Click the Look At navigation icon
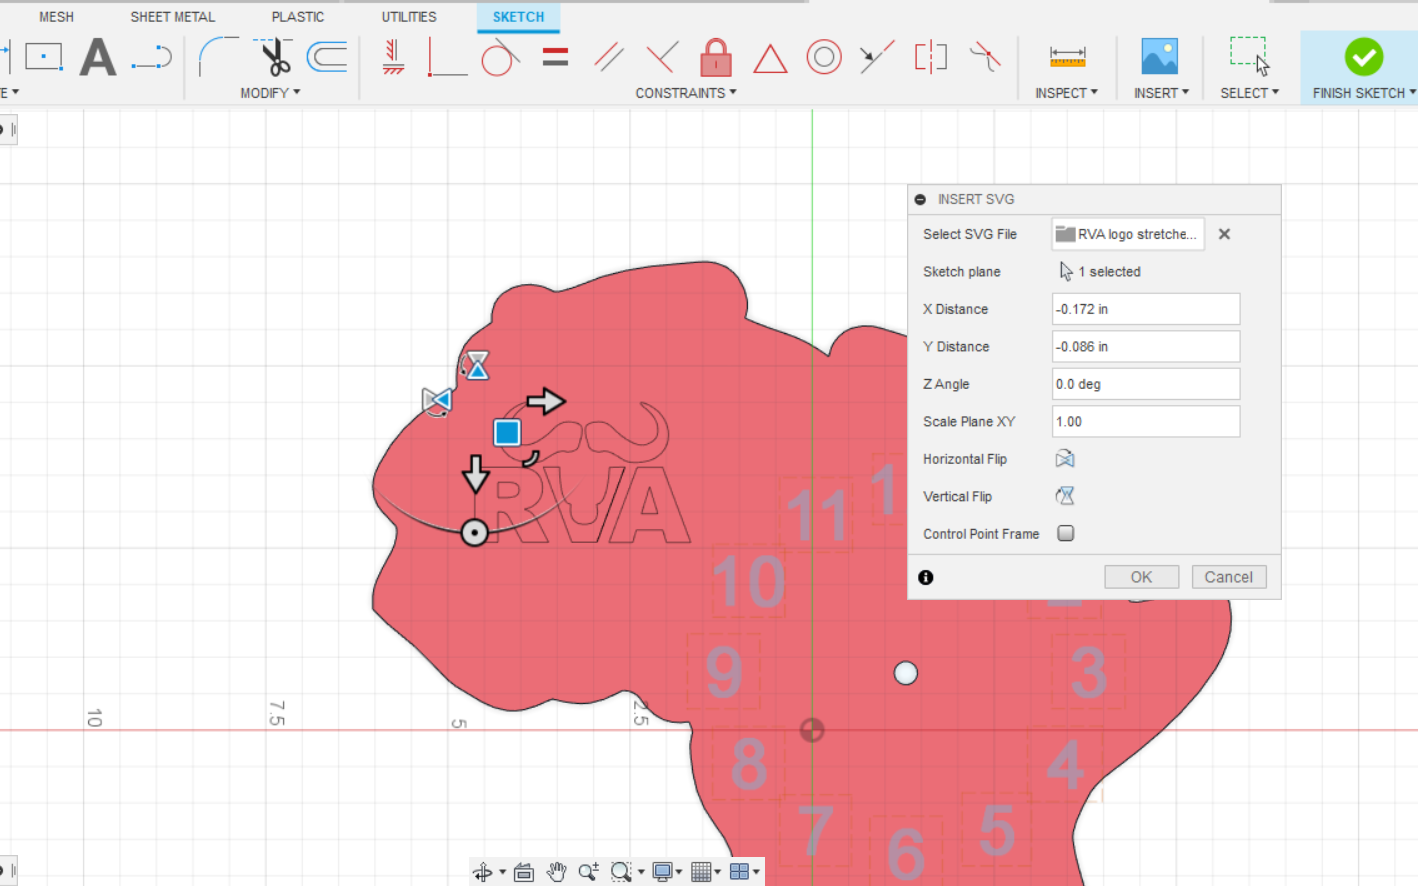 [x=524, y=872]
